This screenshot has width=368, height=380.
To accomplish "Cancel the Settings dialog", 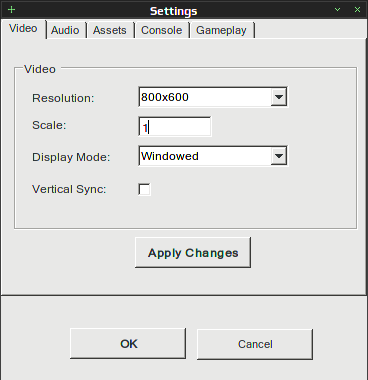I will pyautogui.click(x=255, y=344).
